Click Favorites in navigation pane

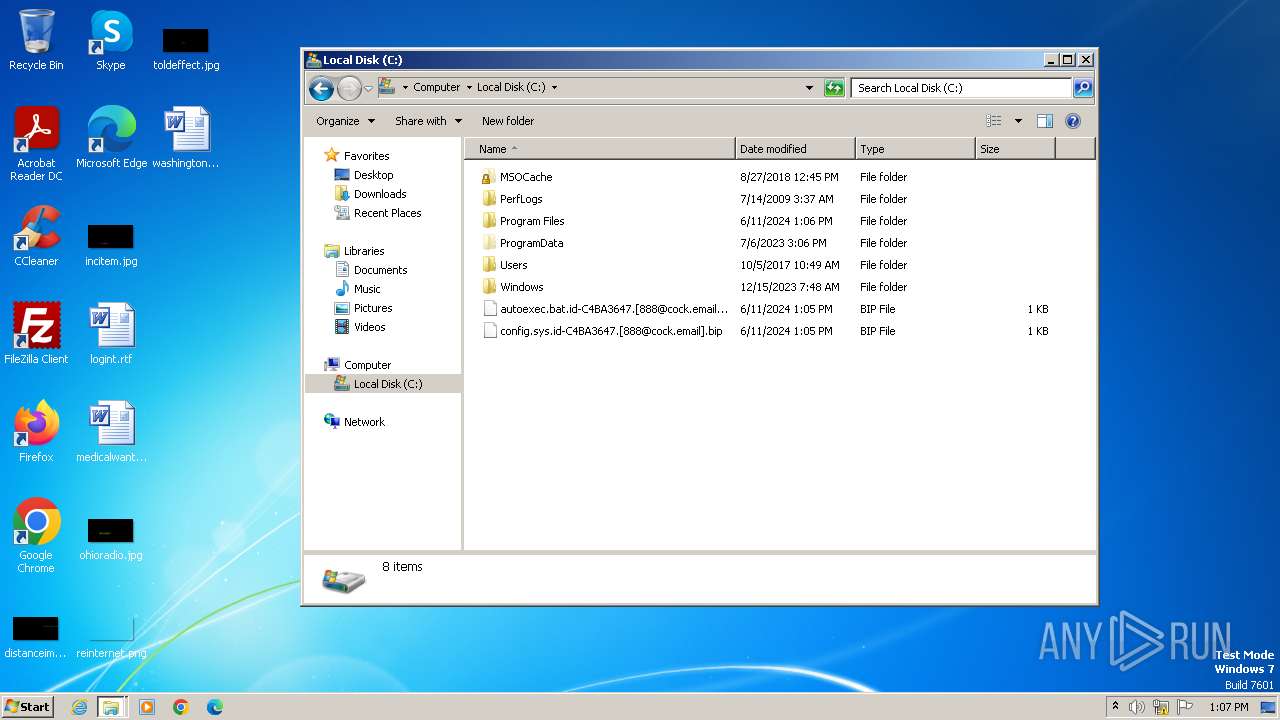pyautogui.click(x=366, y=156)
